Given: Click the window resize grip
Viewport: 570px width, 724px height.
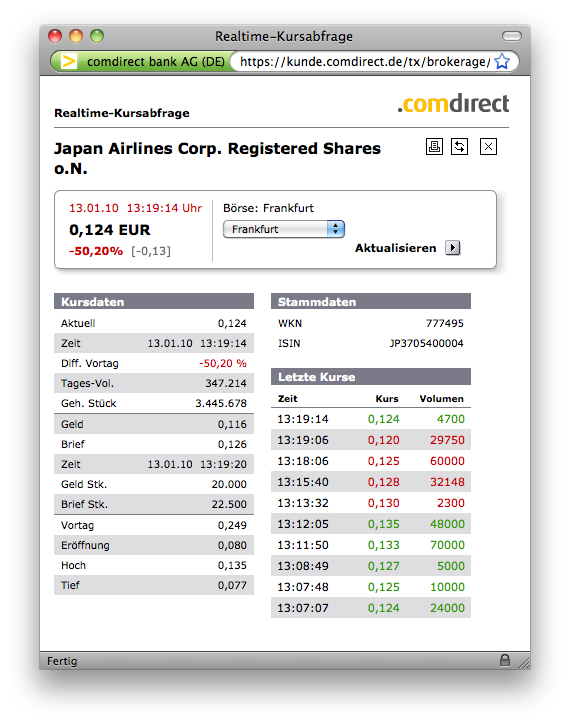Looking at the screenshot, I should tap(524, 663).
